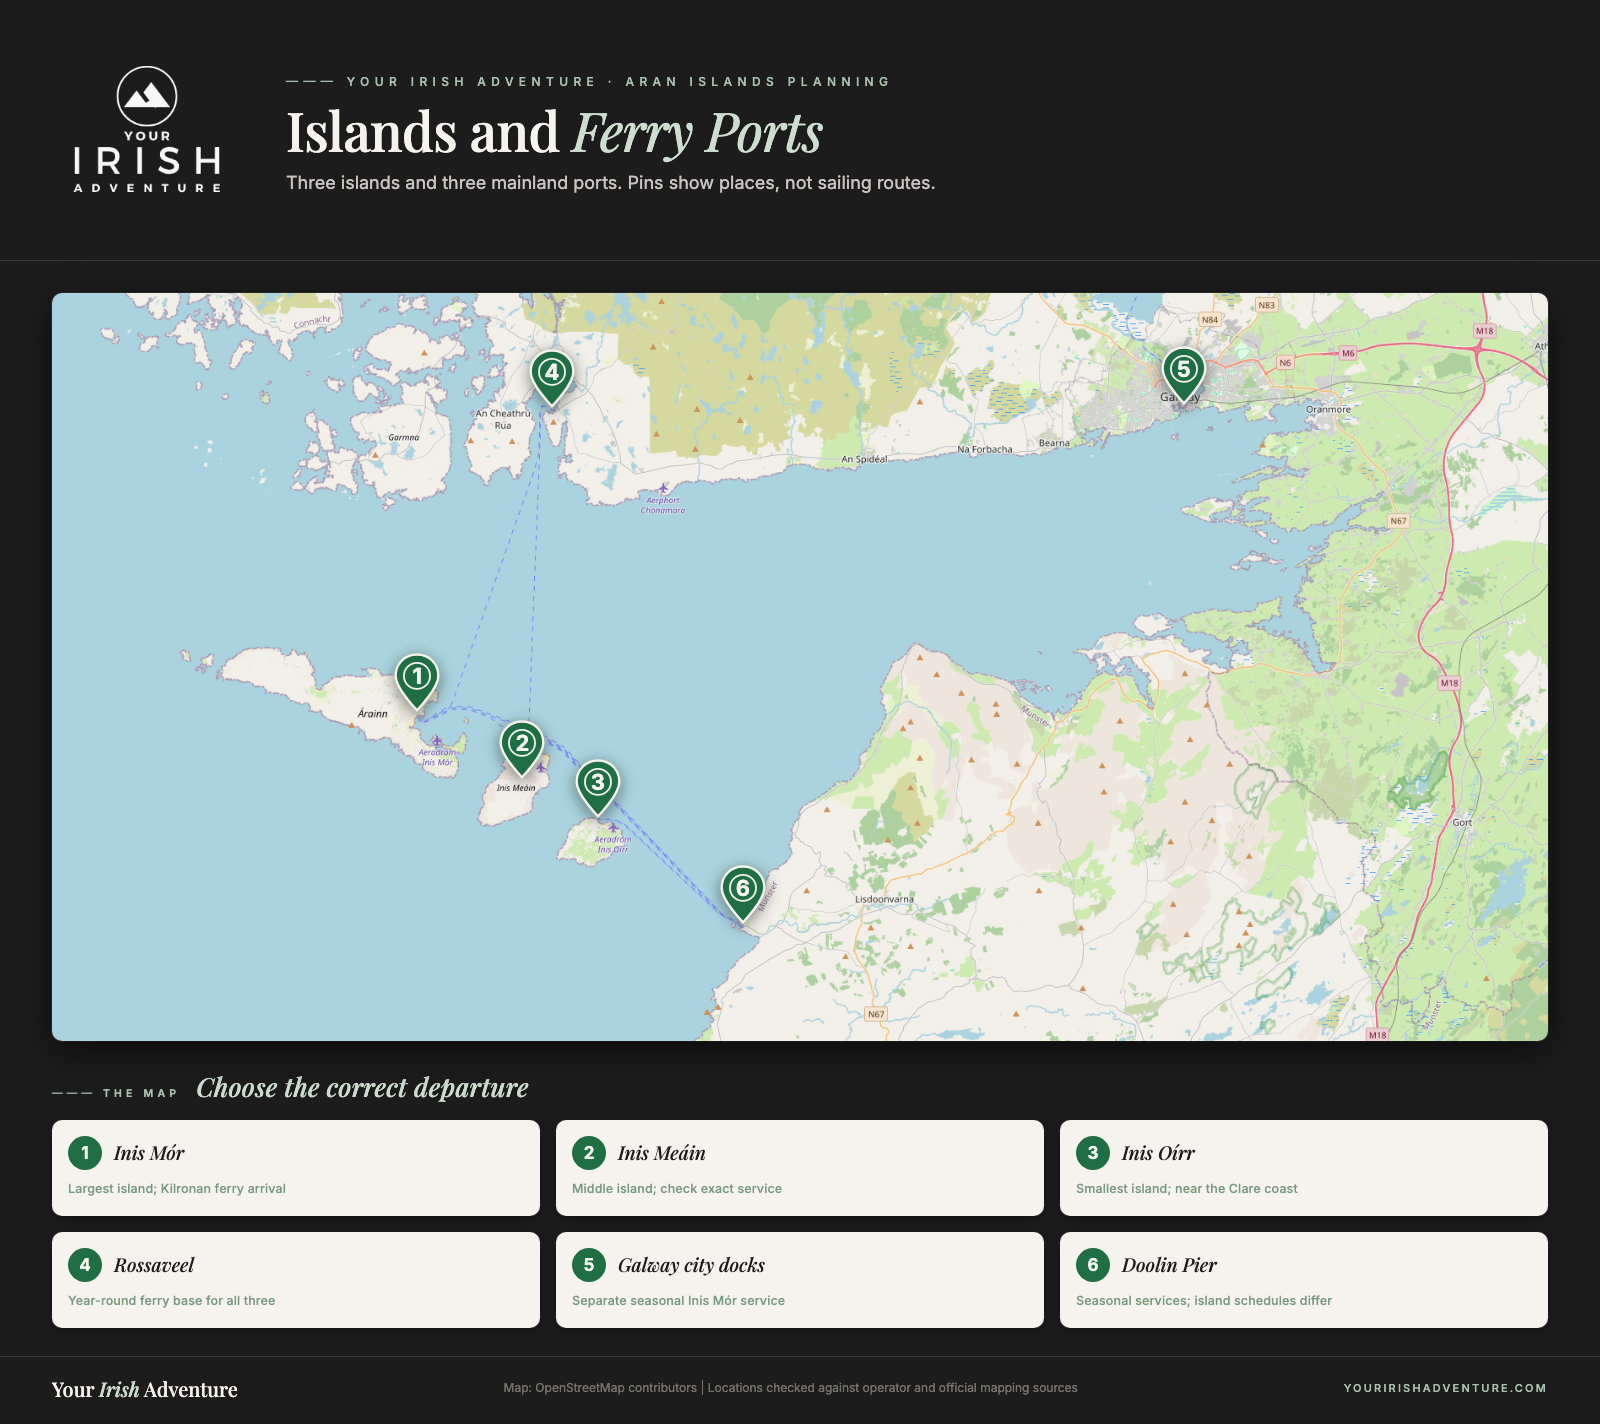The height and width of the screenshot is (1424, 1600).
Task: Click the Lisdoonvarna label on the map
Action: pyautogui.click(x=884, y=899)
